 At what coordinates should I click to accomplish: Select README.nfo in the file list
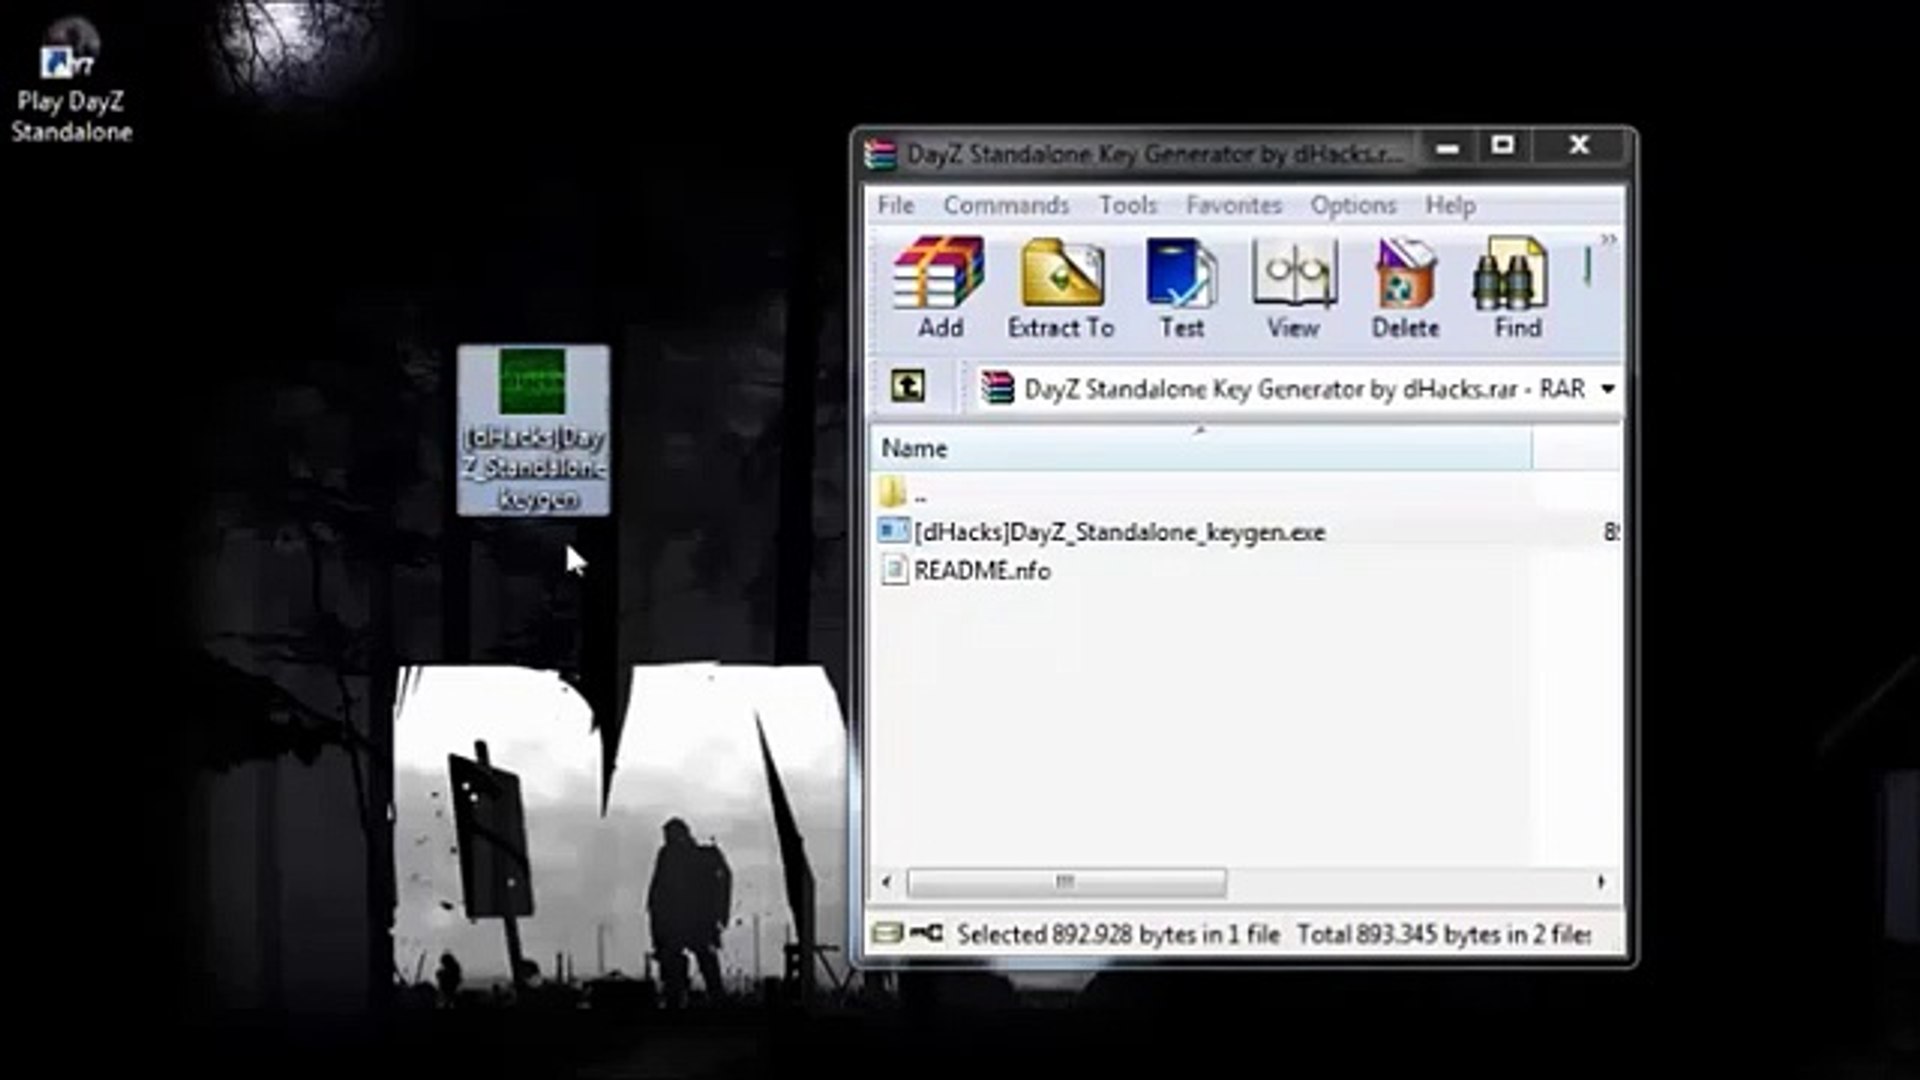click(981, 571)
